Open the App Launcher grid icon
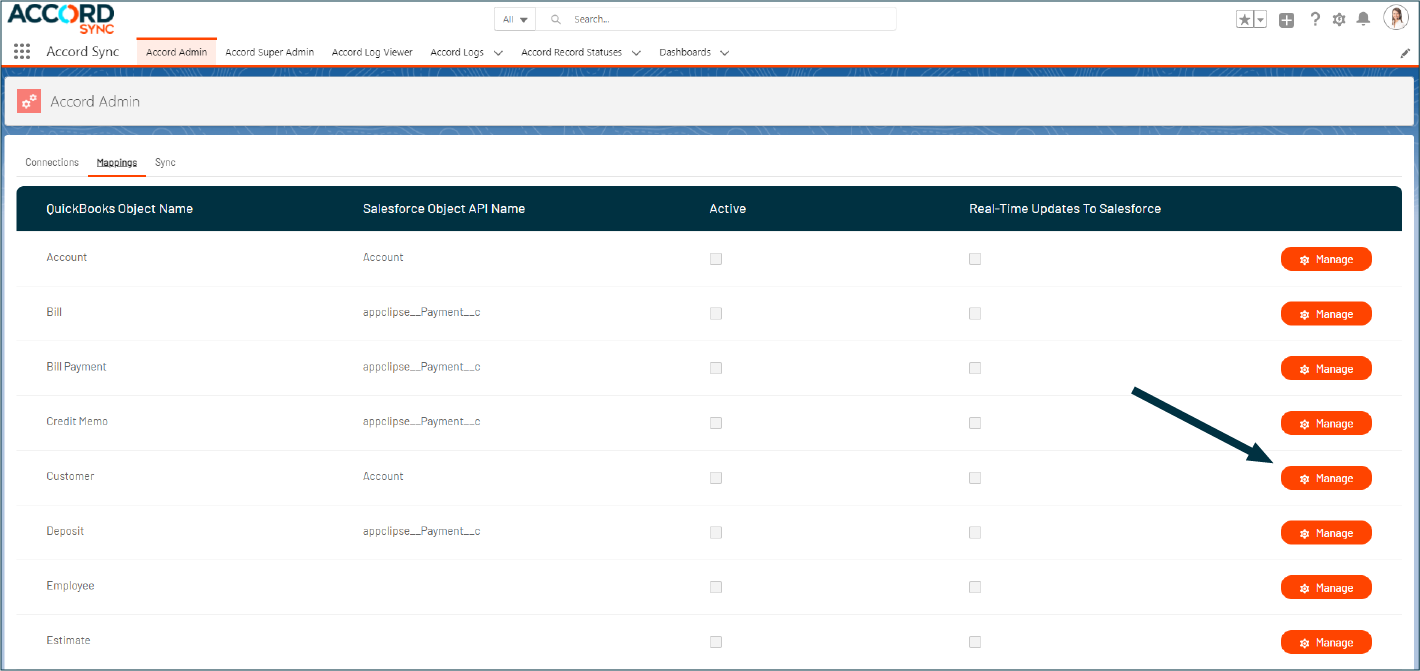The image size is (1420, 671). click(22, 52)
